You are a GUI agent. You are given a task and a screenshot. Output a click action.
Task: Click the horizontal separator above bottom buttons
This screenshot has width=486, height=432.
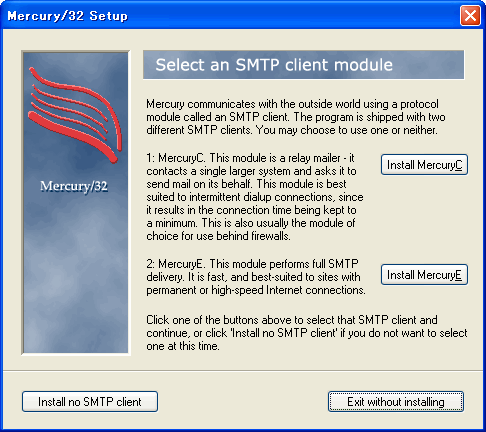click(x=243, y=370)
